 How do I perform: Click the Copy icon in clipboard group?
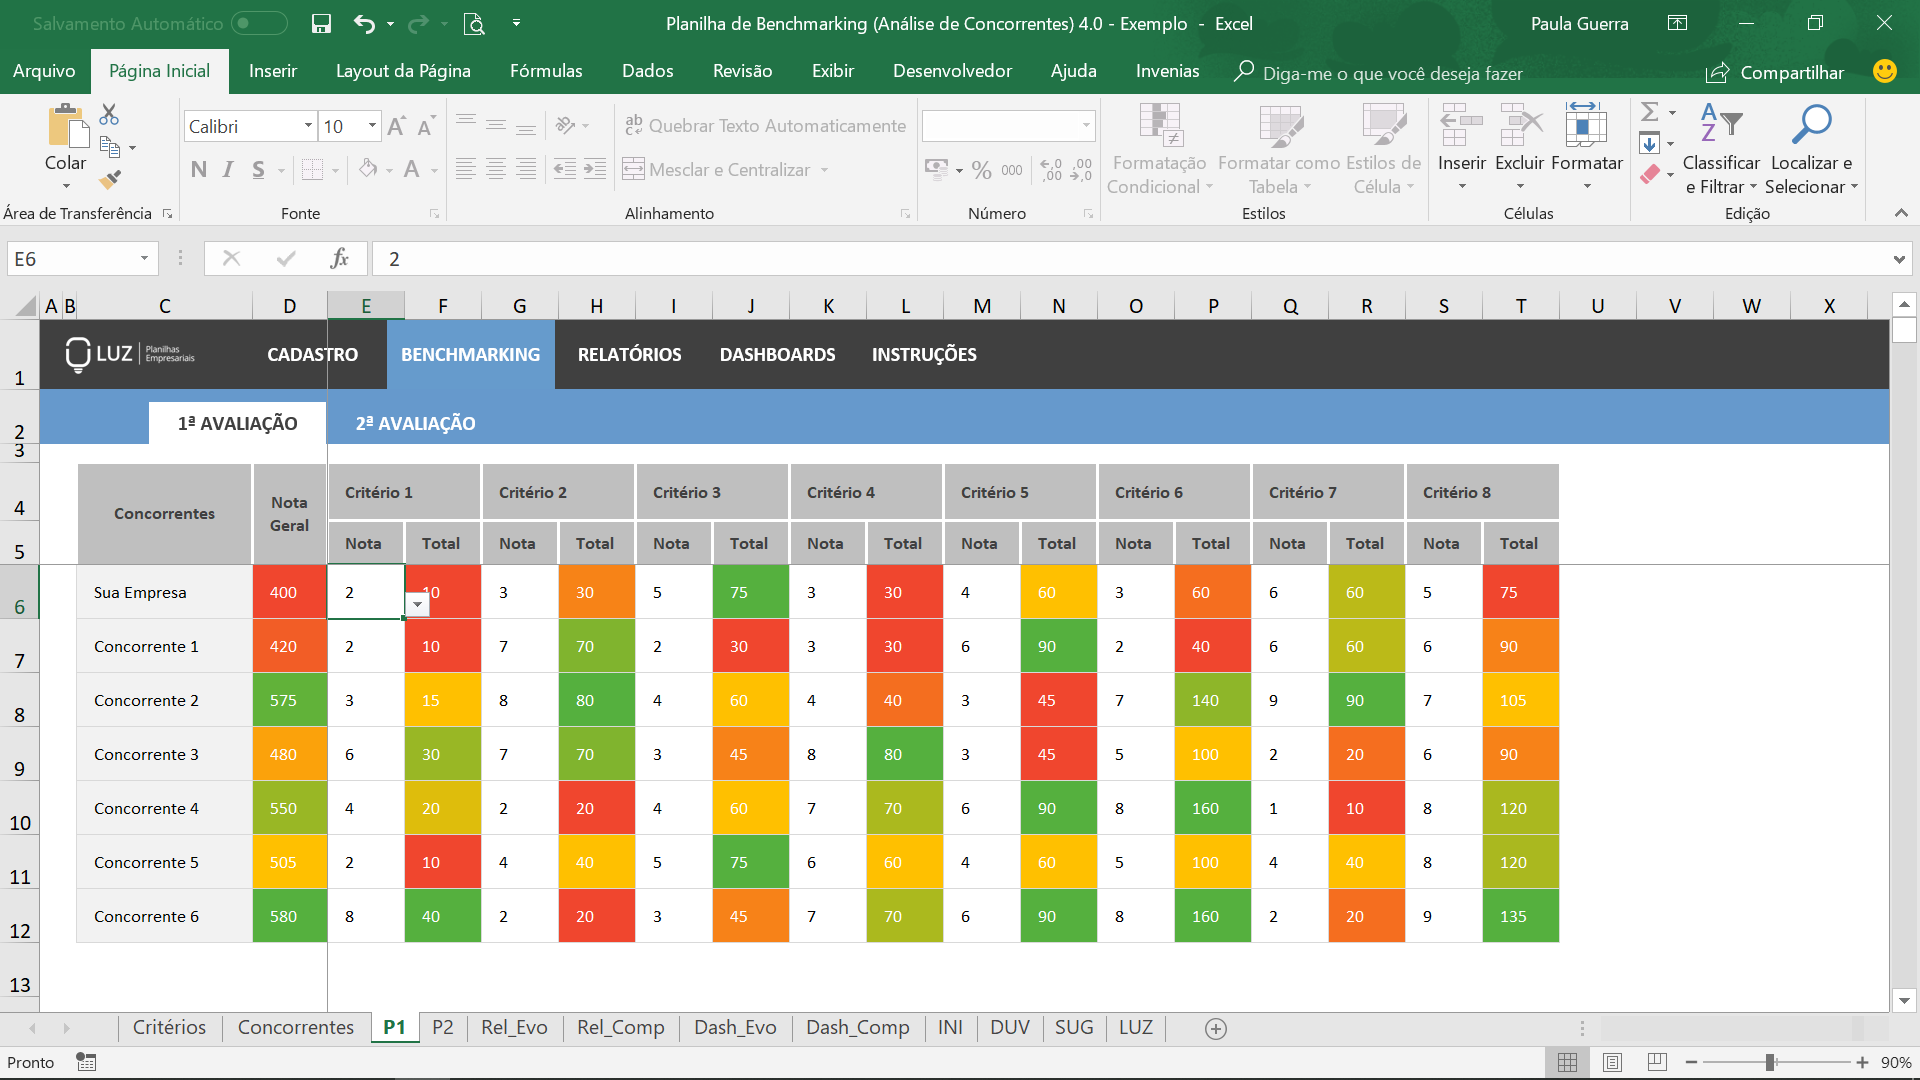tap(110, 148)
